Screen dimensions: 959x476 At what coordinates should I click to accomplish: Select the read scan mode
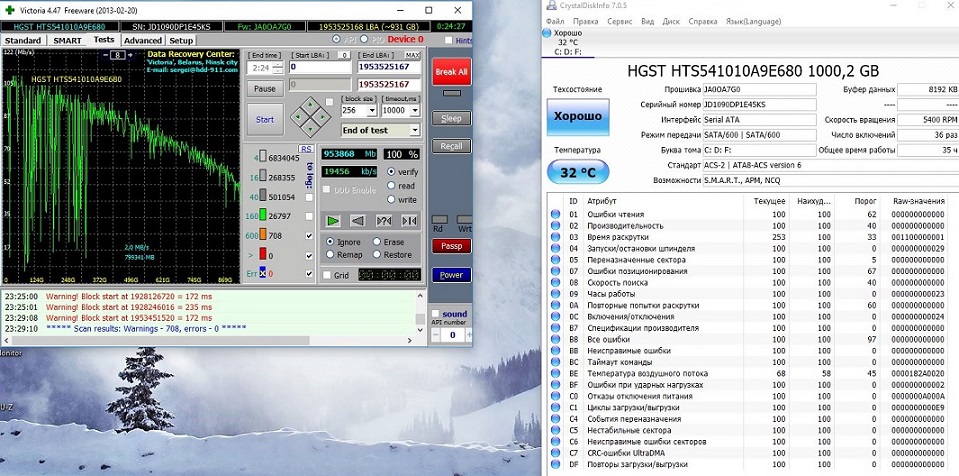coord(391,185)
